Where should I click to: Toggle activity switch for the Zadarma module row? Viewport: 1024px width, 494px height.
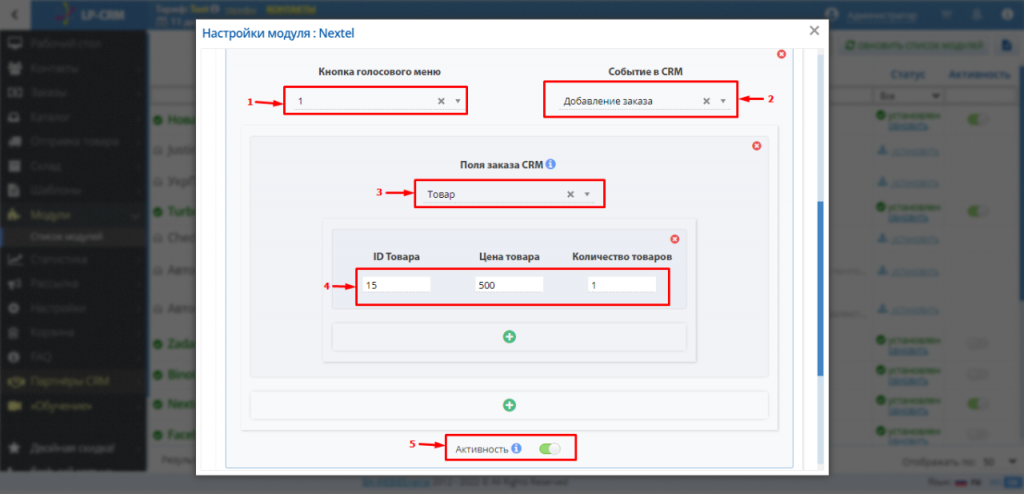point(977,342)
